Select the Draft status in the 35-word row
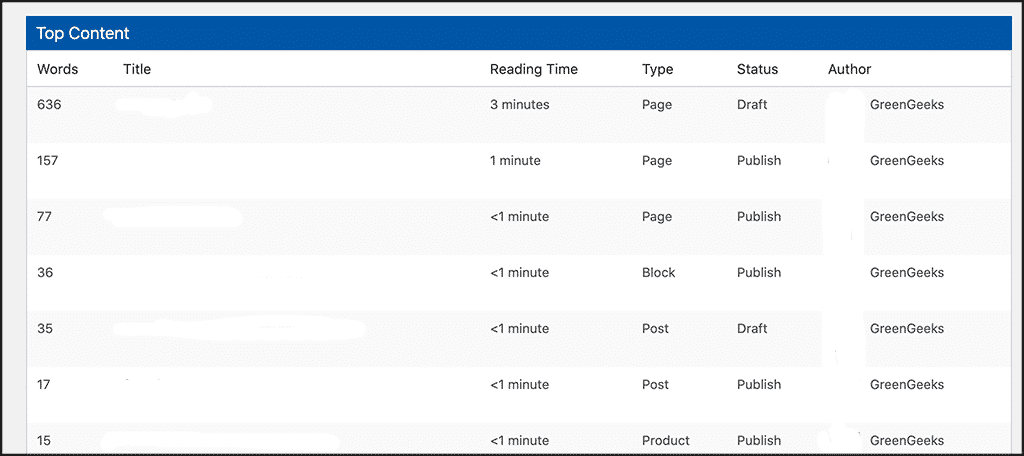This screenshot has width=1024, height=456. pos(752,329)
